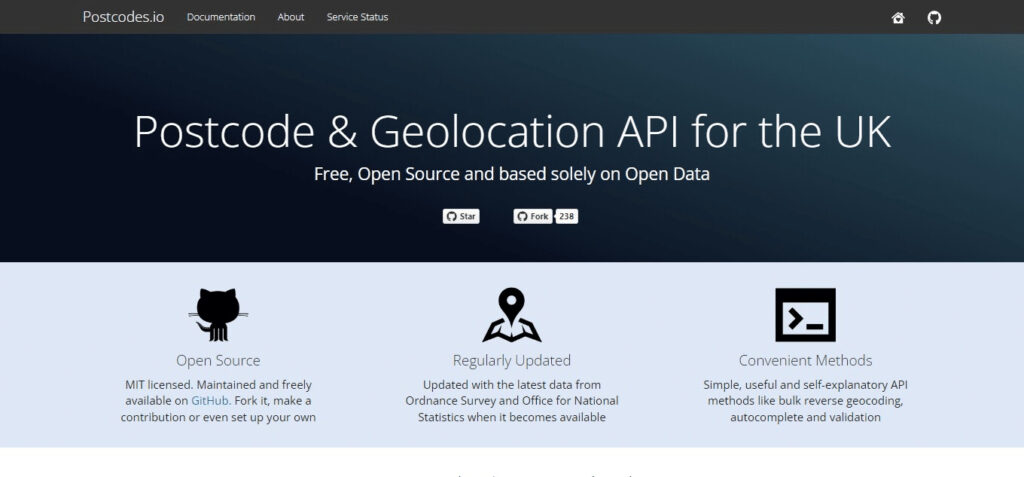Screen dimensions: 1024x477
Task: Click the Postcode & Geolocation API headline
Action: coord(512,132)
